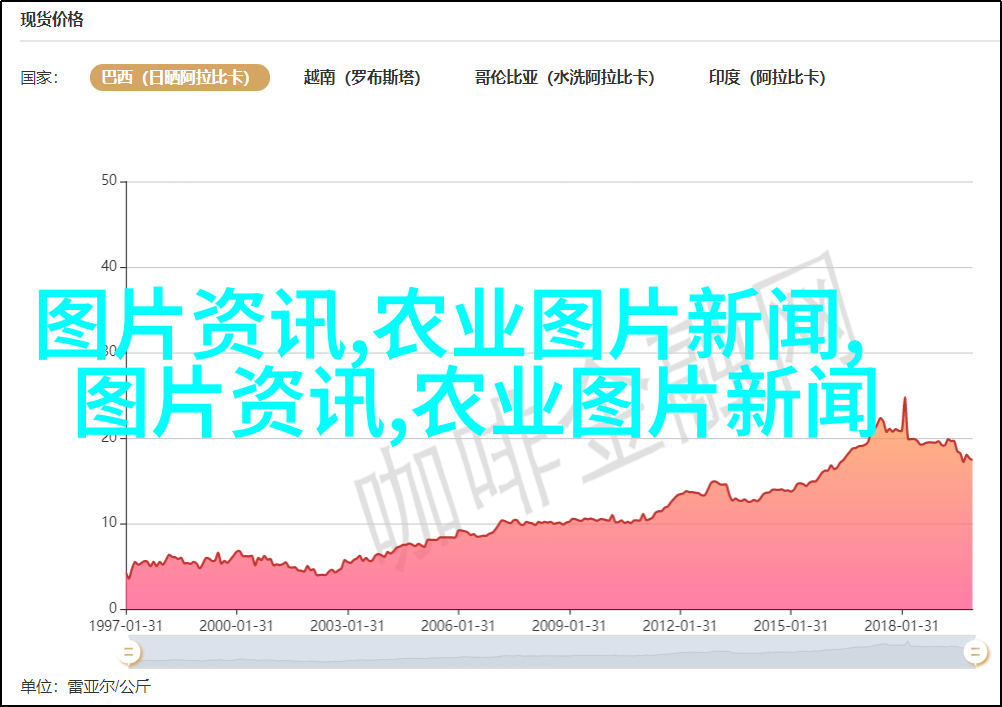
Task: Click the 2009-01-31 axis label
Action: (569, 626)
